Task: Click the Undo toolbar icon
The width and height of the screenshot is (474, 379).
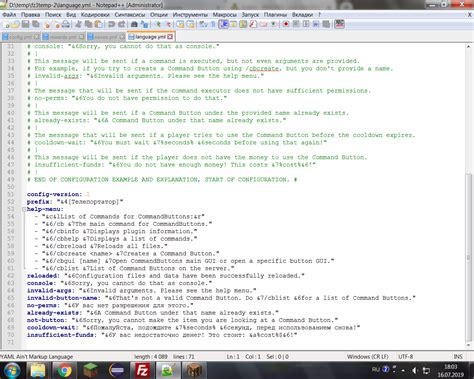Action: pos(111,24)
